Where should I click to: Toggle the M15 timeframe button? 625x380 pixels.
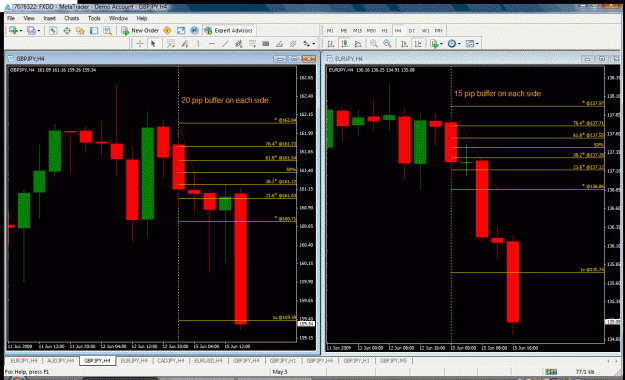pos(357,31)
